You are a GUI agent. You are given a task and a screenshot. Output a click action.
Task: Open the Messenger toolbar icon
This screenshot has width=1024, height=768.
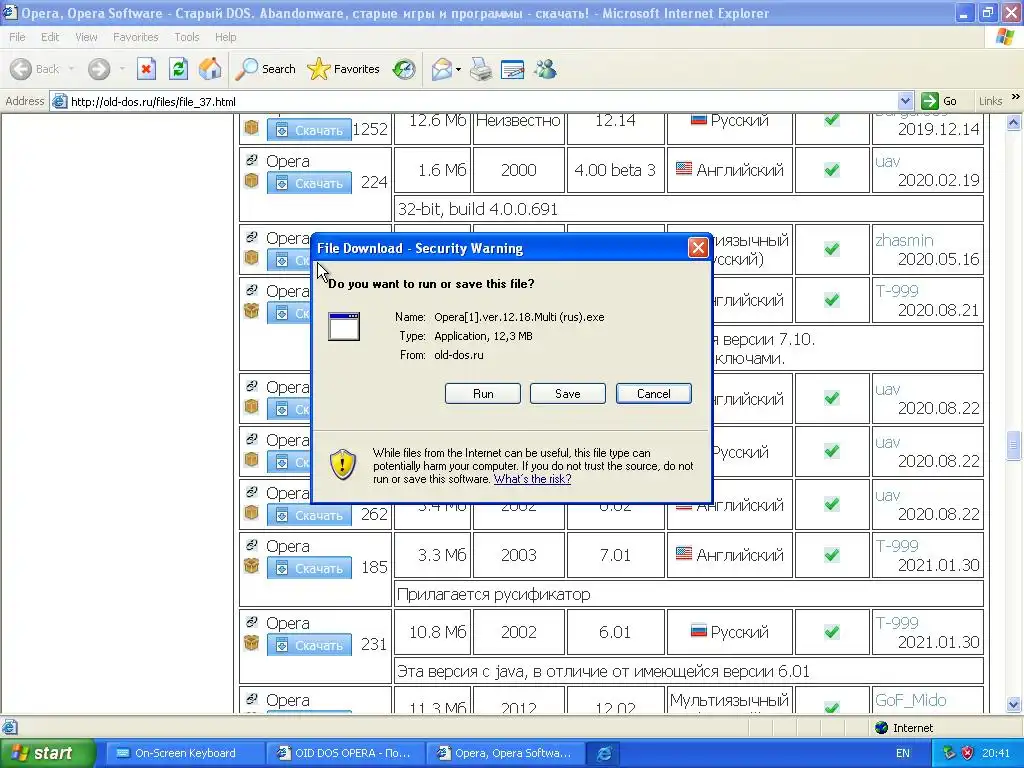pos(545,69)
